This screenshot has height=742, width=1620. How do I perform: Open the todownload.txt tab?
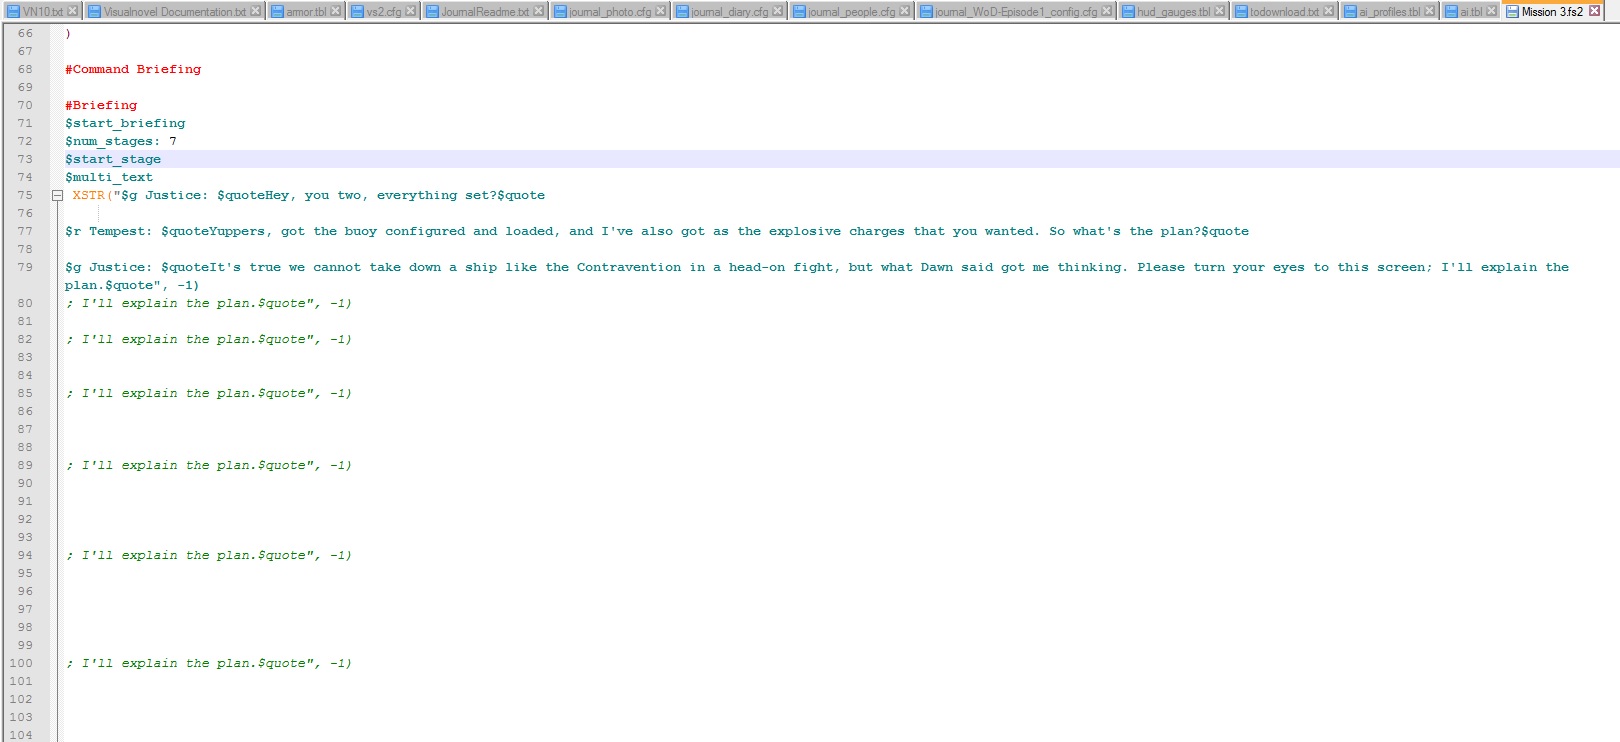coord(1284,11)
